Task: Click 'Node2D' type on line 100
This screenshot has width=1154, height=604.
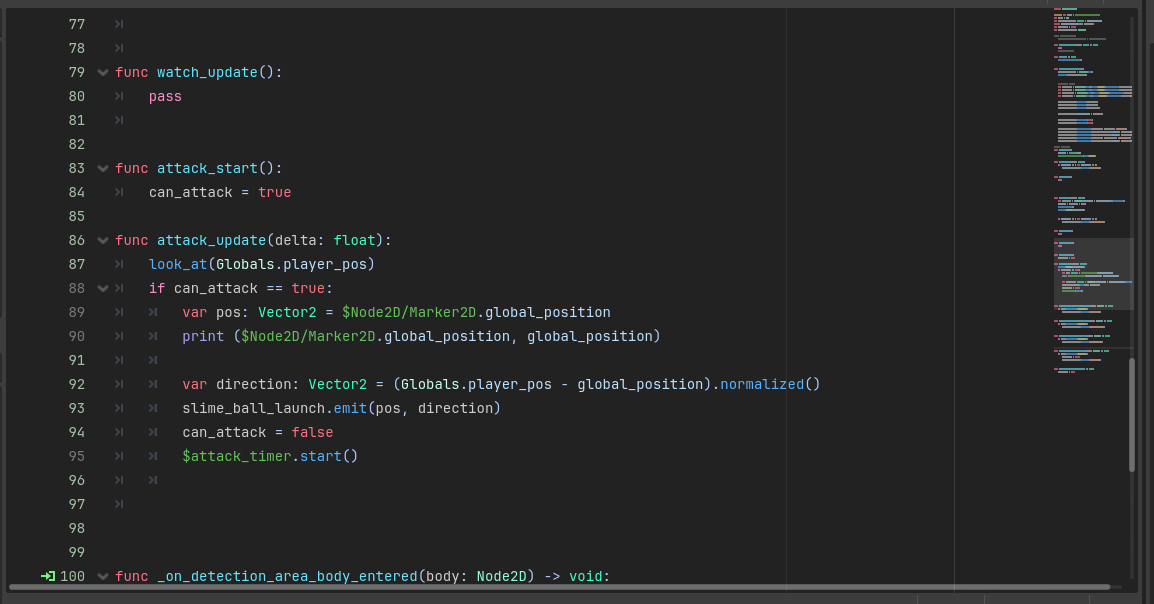Action: click(x=501, y=576)
